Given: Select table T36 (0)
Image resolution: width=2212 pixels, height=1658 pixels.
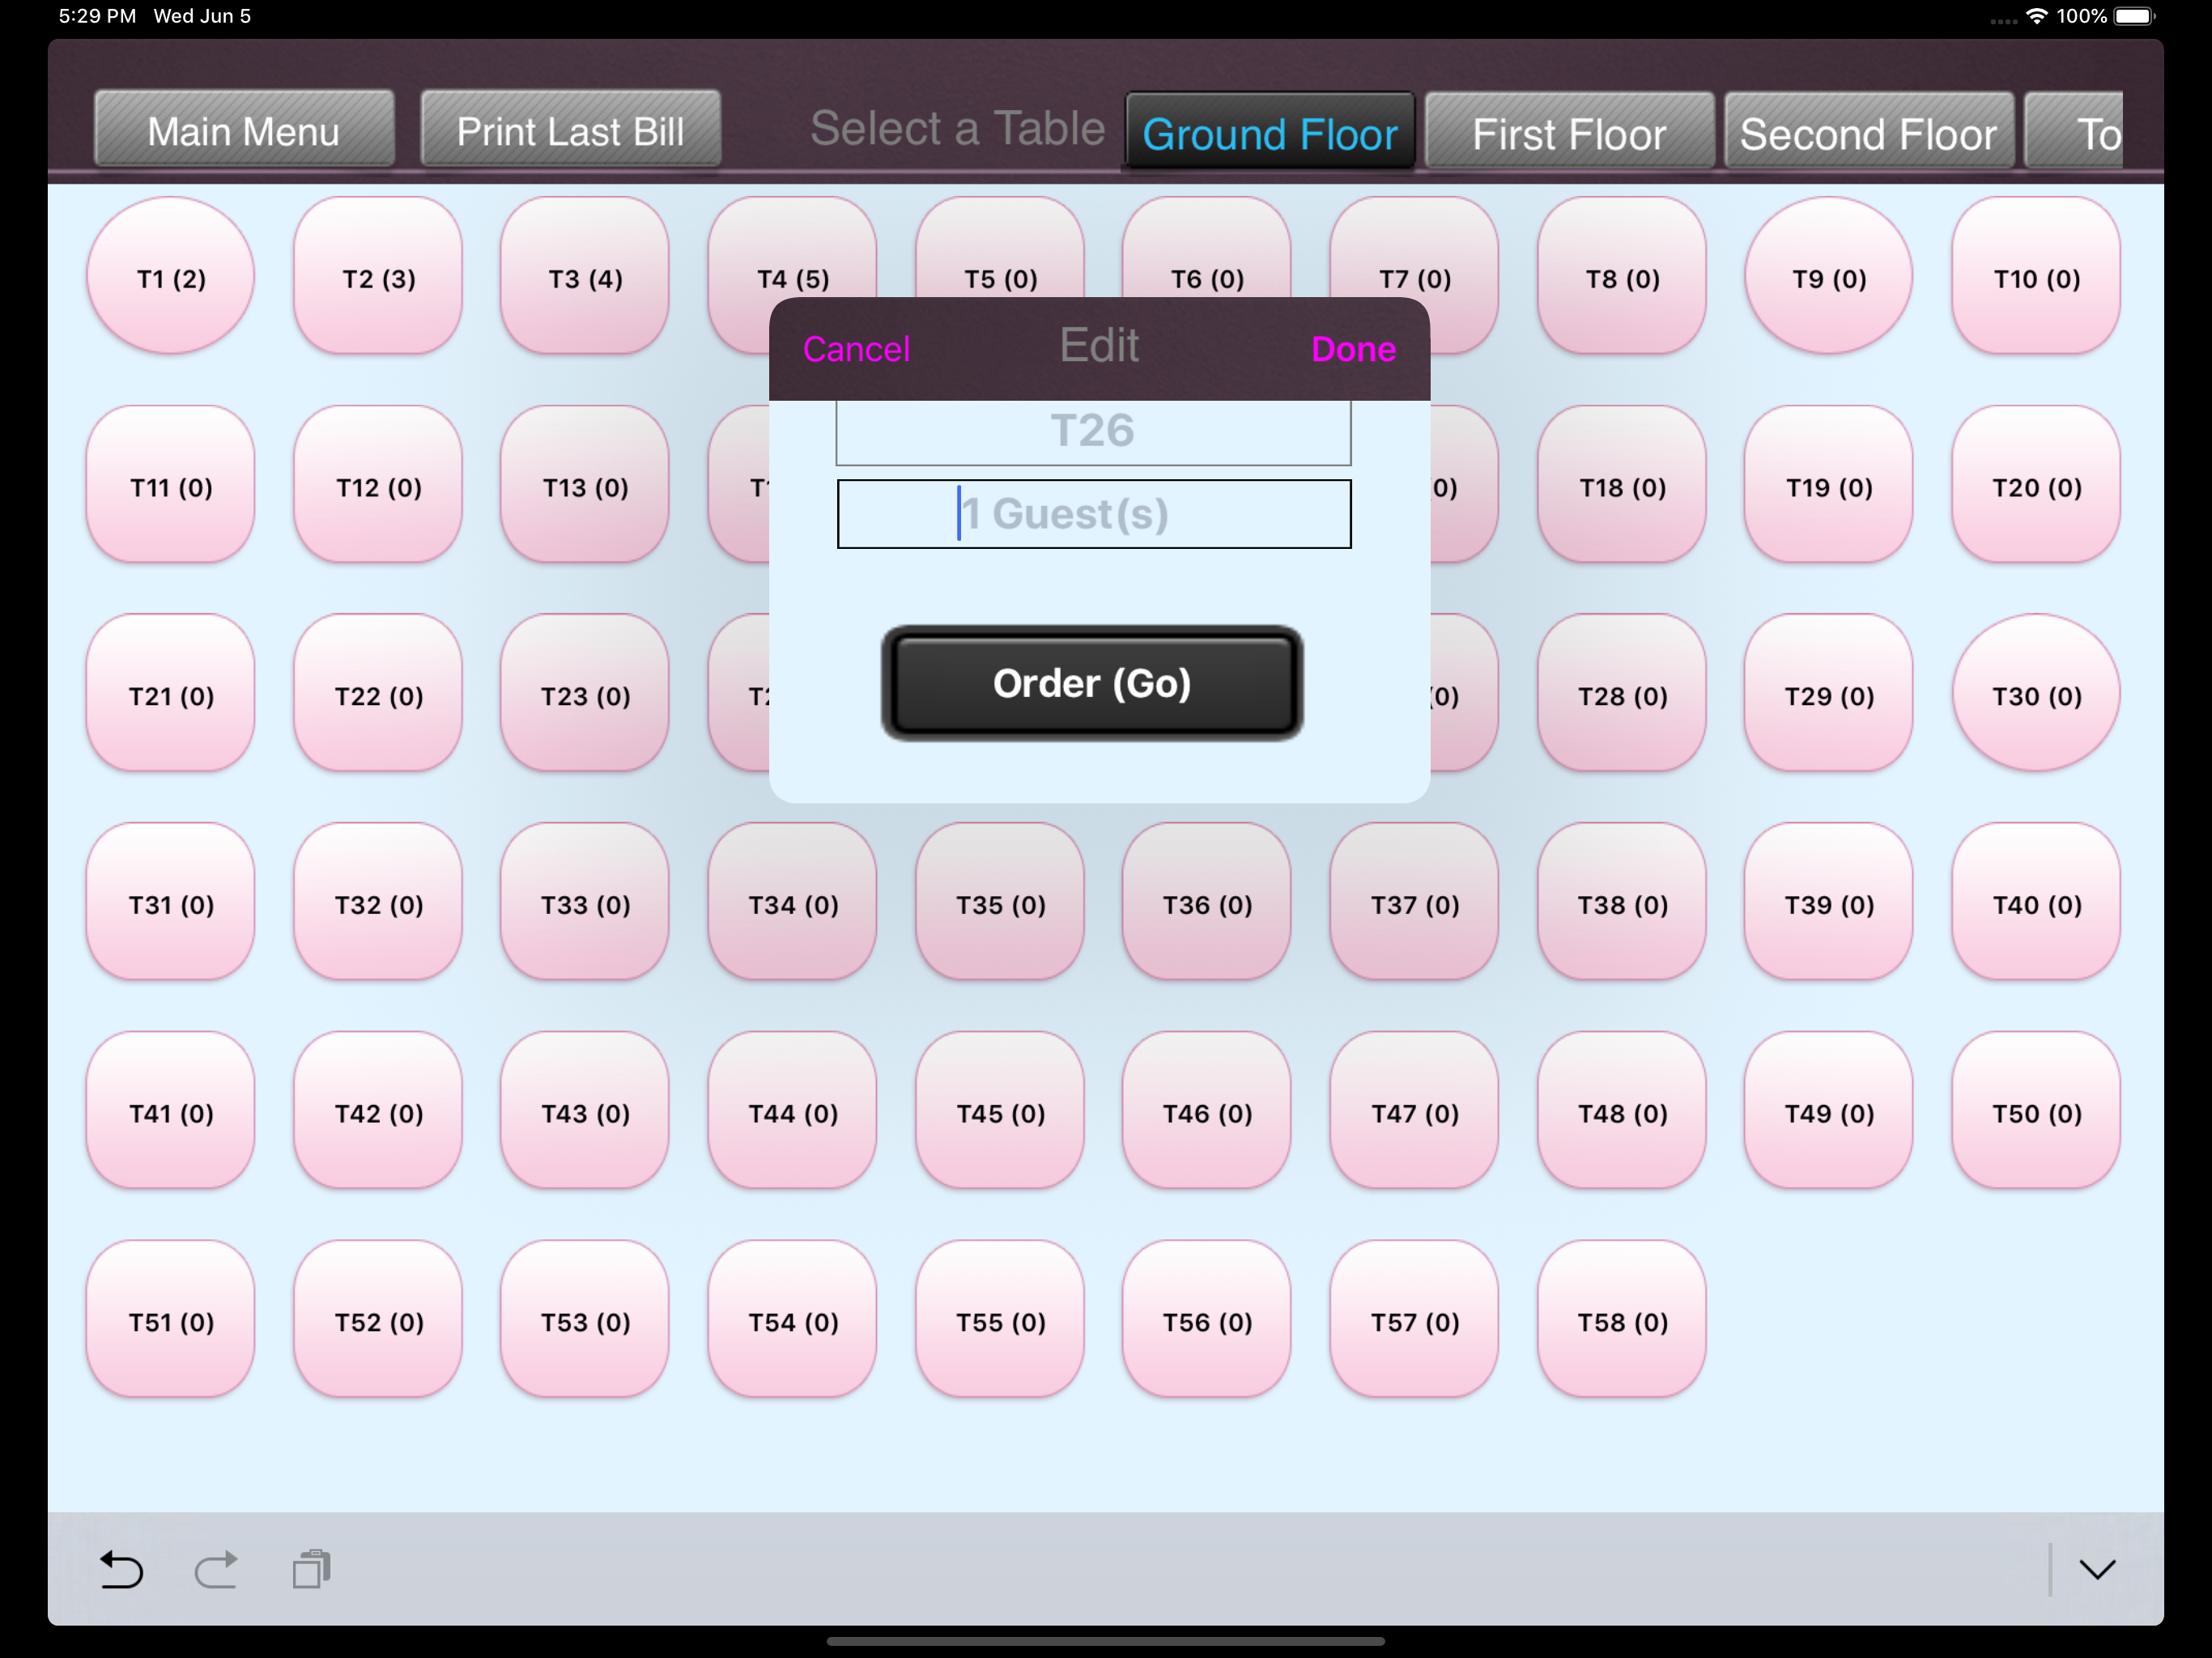Looking at the screenshot, I should pyautogui.click(x=1207, y=901).
